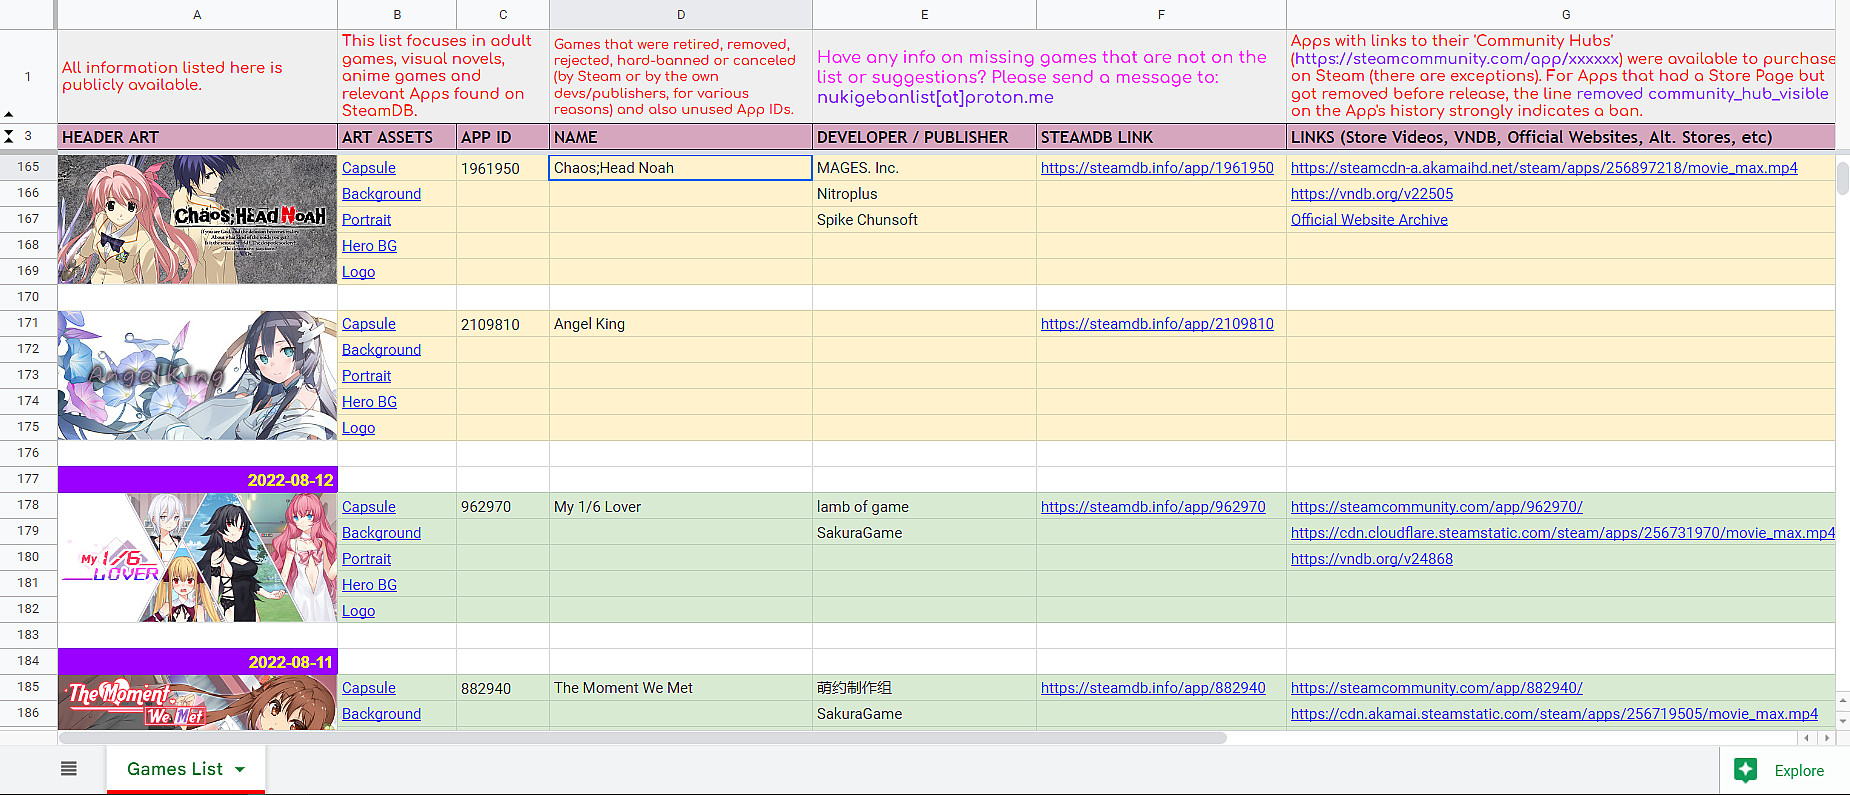The width and height of the screenshot is (1850, 795).
Task: Open SteamDB link for app 1961950
Action: [x=1157, y=168]
